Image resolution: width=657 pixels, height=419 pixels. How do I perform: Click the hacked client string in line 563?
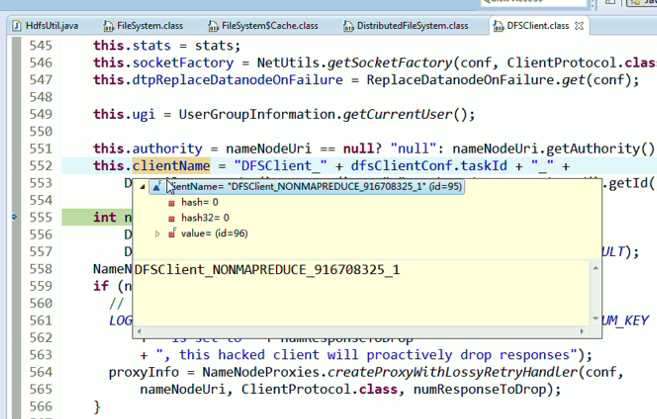pyautogui.click(x=367, y=355)
